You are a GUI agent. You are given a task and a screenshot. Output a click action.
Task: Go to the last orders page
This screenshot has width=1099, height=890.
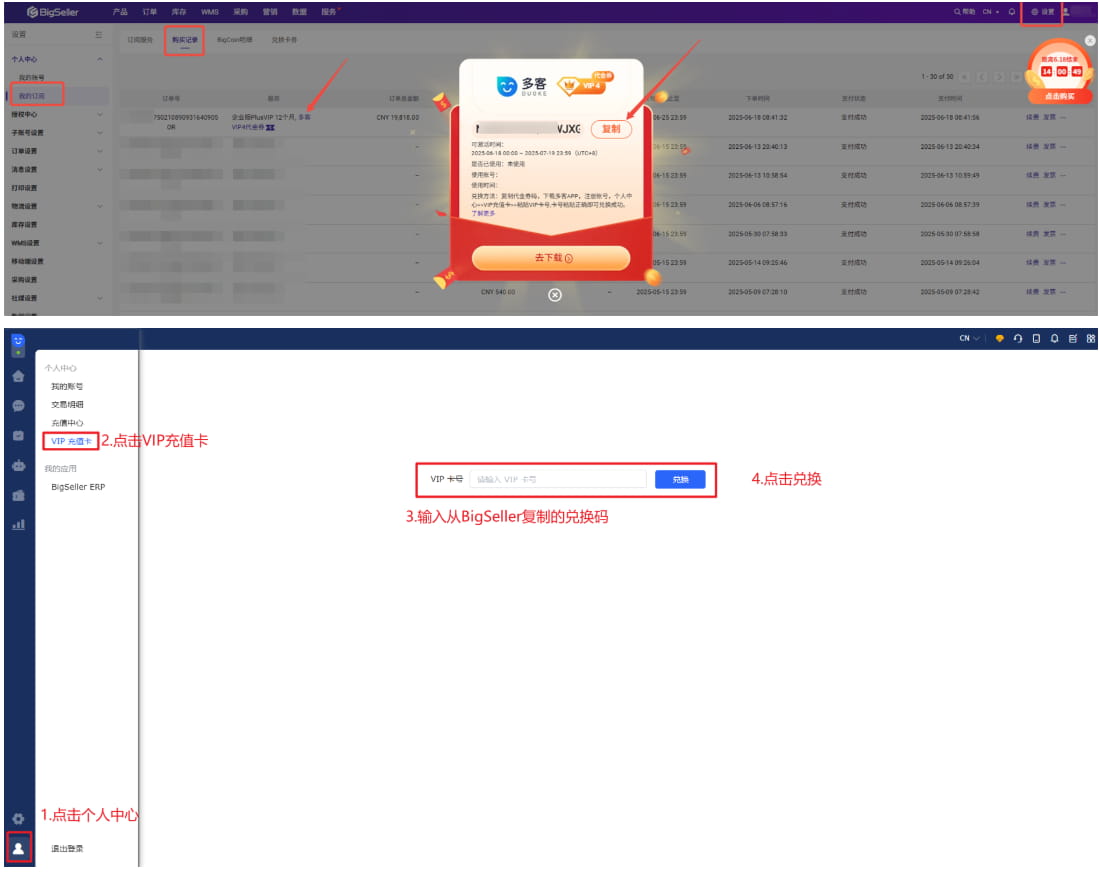1016,76
